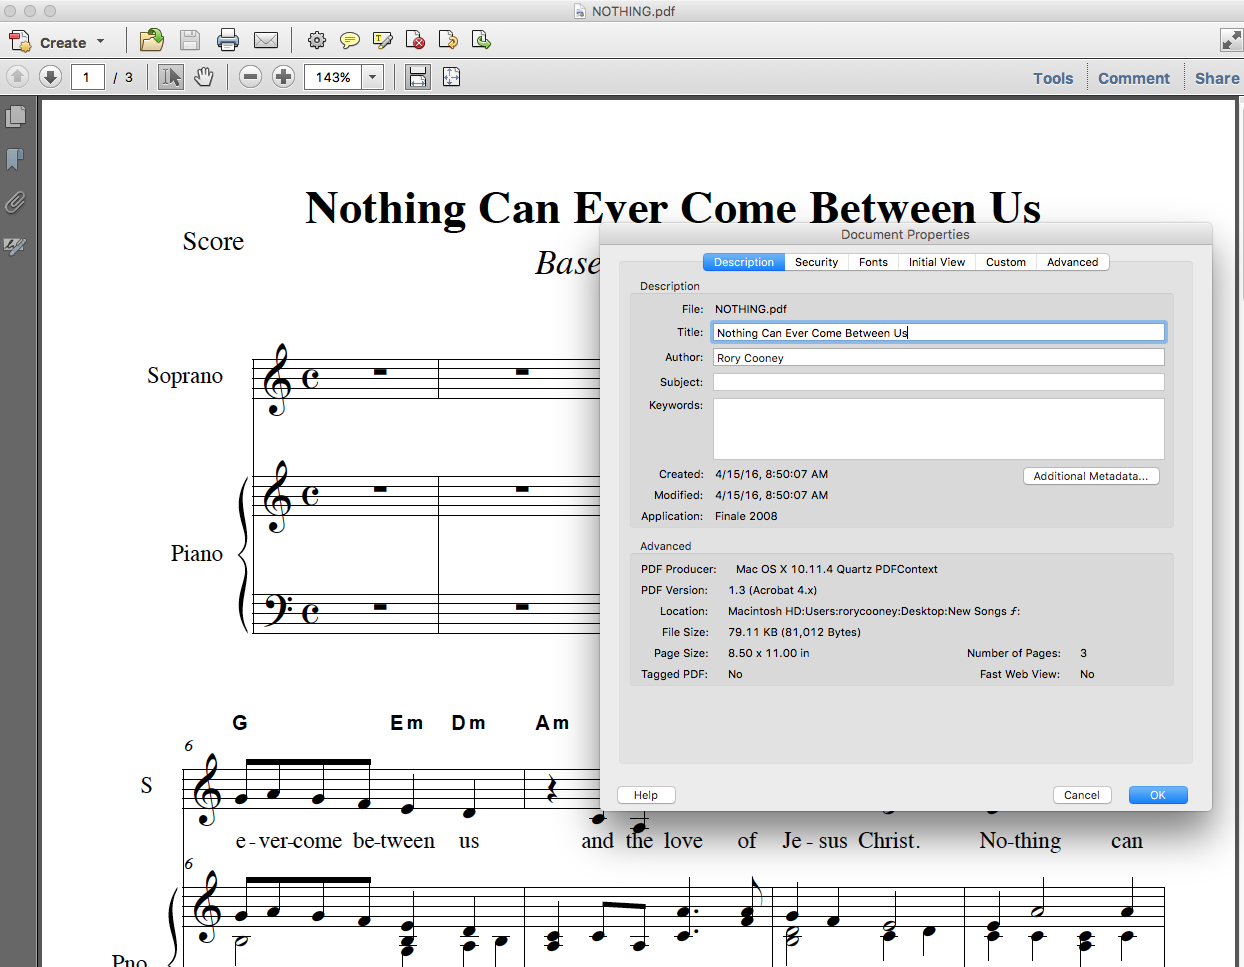The width and height of the screenshot is (1244, 967).
Task: Switch to the Advanced tab
Action: click(x=1072, y=262)
